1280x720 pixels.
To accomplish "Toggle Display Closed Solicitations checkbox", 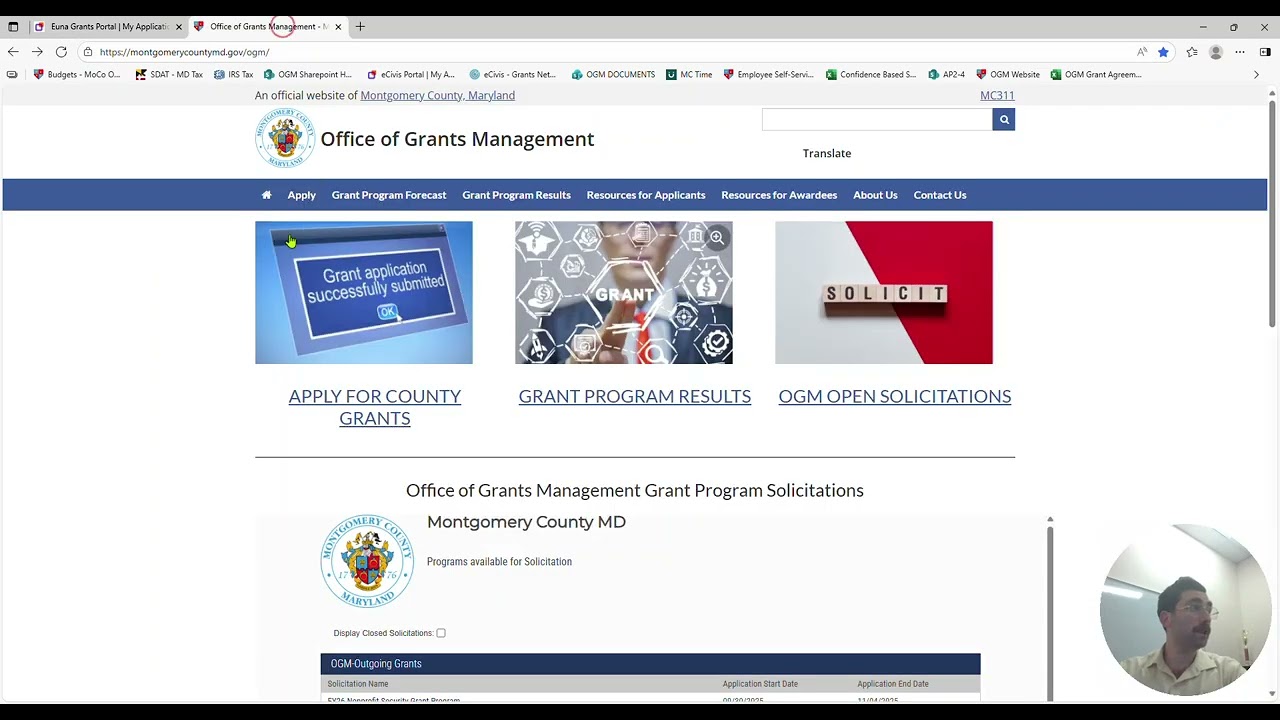I will 441,633.
